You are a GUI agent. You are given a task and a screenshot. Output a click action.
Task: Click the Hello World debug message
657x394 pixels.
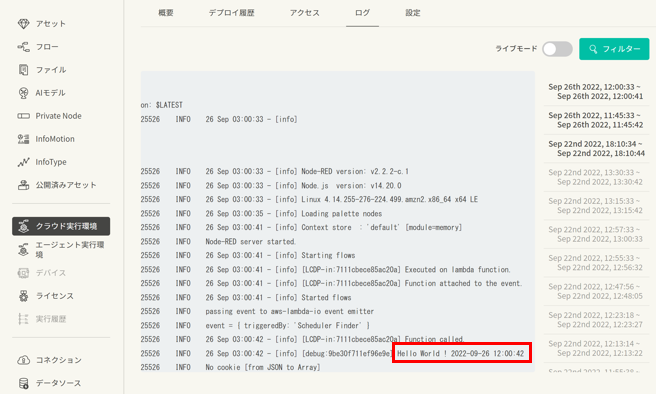460,354
